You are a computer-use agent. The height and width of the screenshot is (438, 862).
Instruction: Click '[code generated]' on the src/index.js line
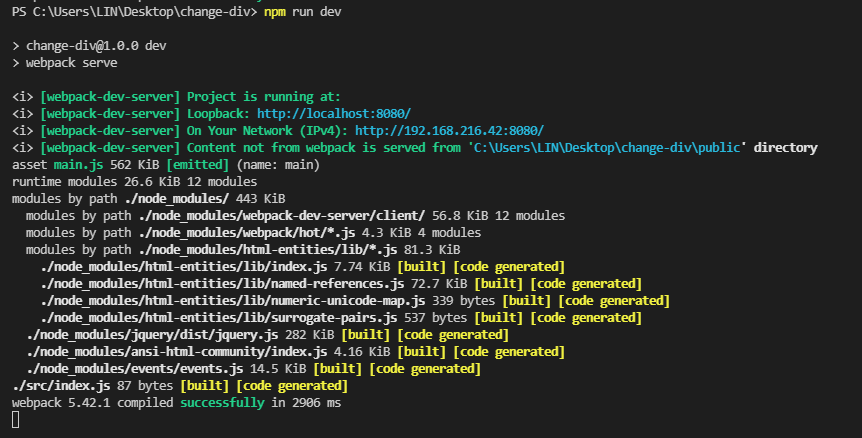(292, 386)
